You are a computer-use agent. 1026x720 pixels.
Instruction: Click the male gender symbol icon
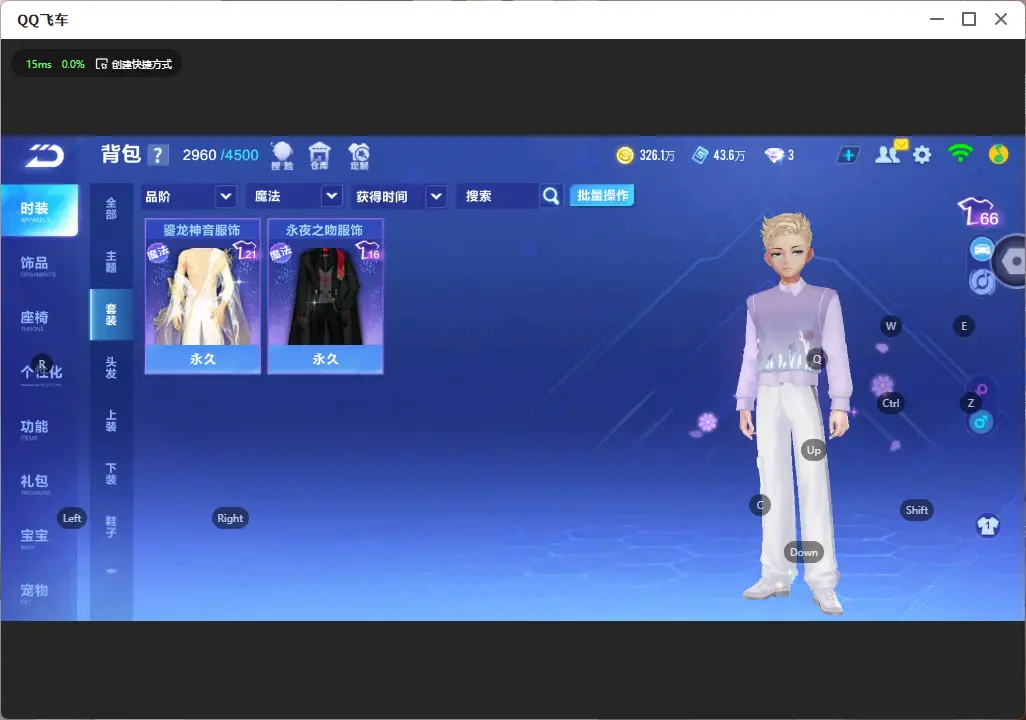pos(980,422)
